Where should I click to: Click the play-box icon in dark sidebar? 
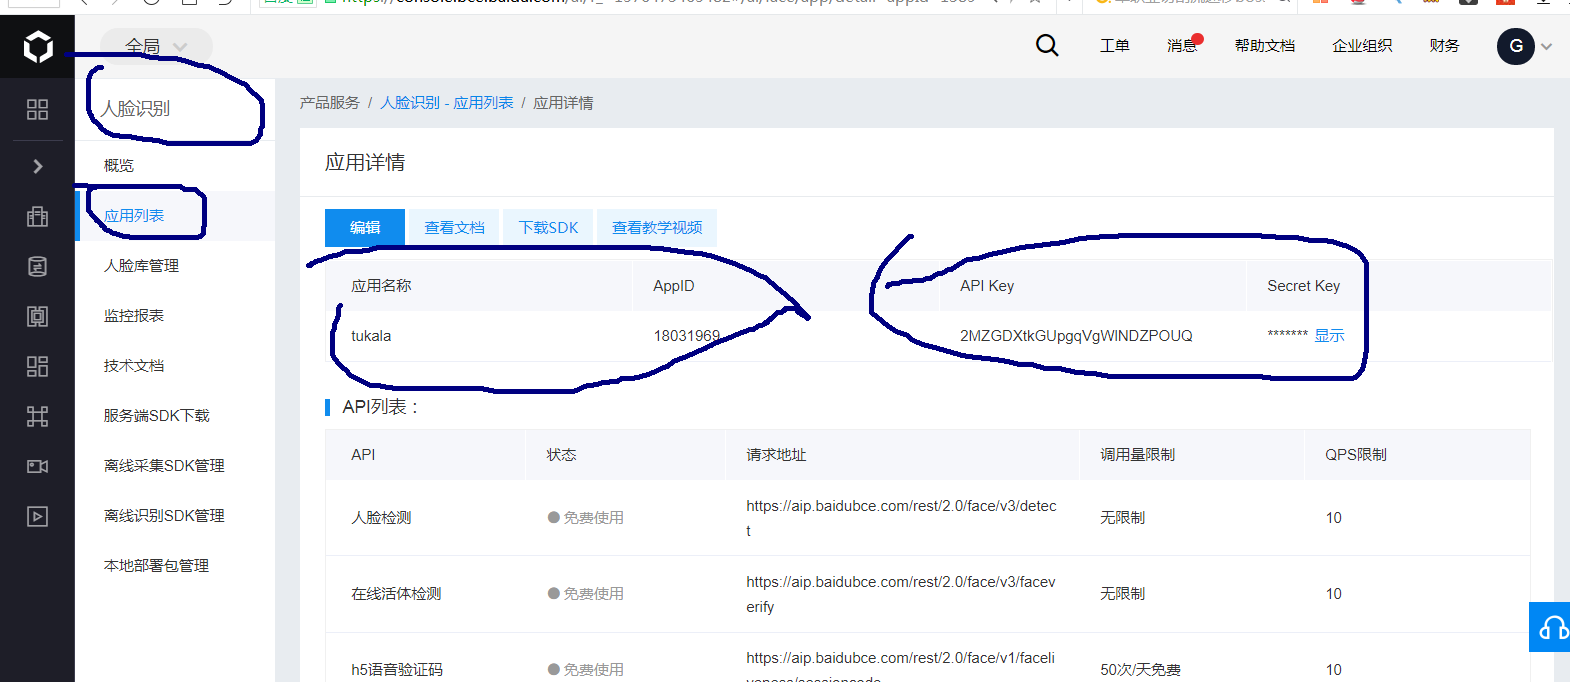click(37, 516)
